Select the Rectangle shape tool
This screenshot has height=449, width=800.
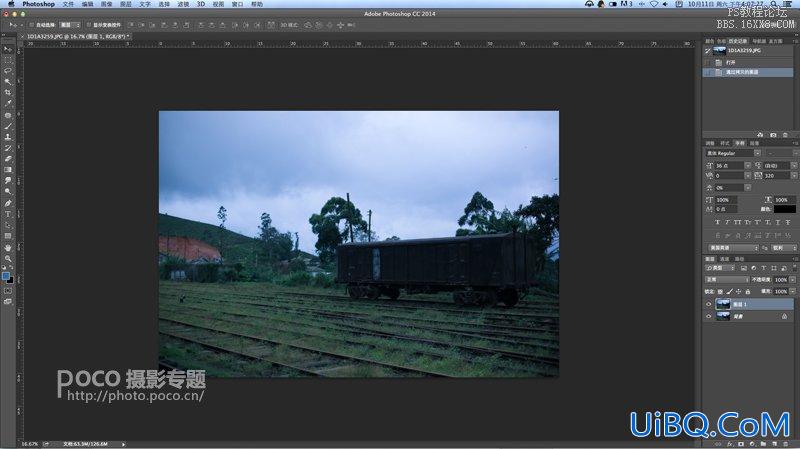point(8,236)
